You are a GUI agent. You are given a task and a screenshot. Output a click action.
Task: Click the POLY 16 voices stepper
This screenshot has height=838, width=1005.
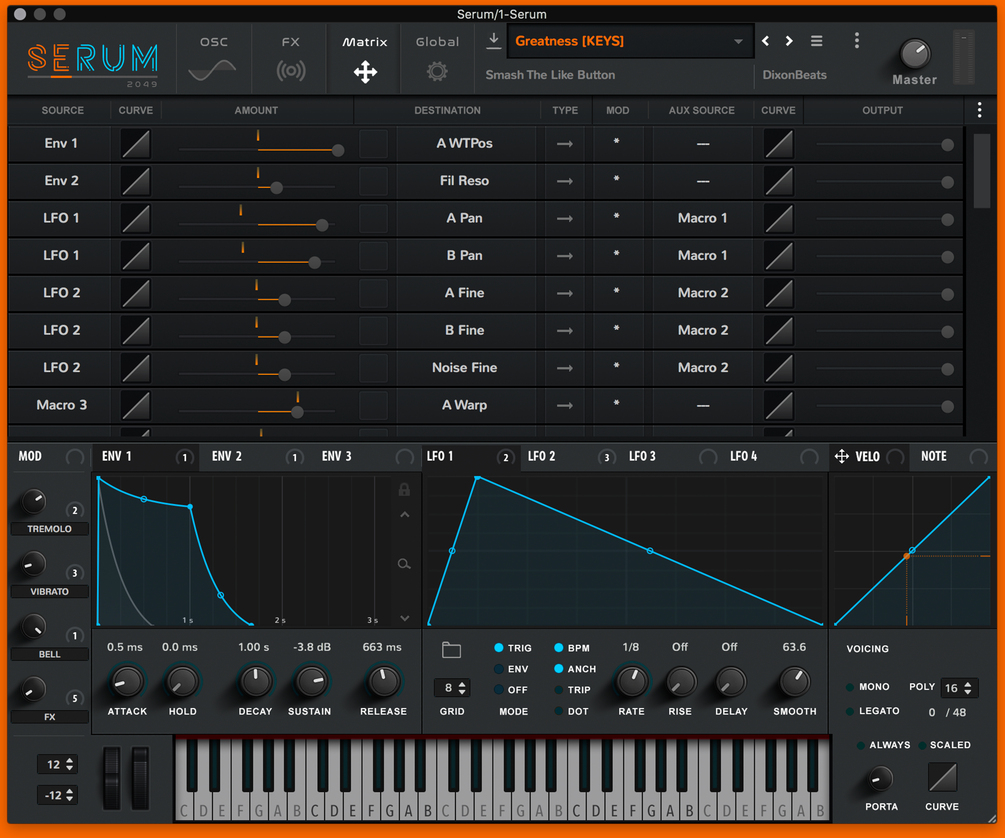point(959,688)
